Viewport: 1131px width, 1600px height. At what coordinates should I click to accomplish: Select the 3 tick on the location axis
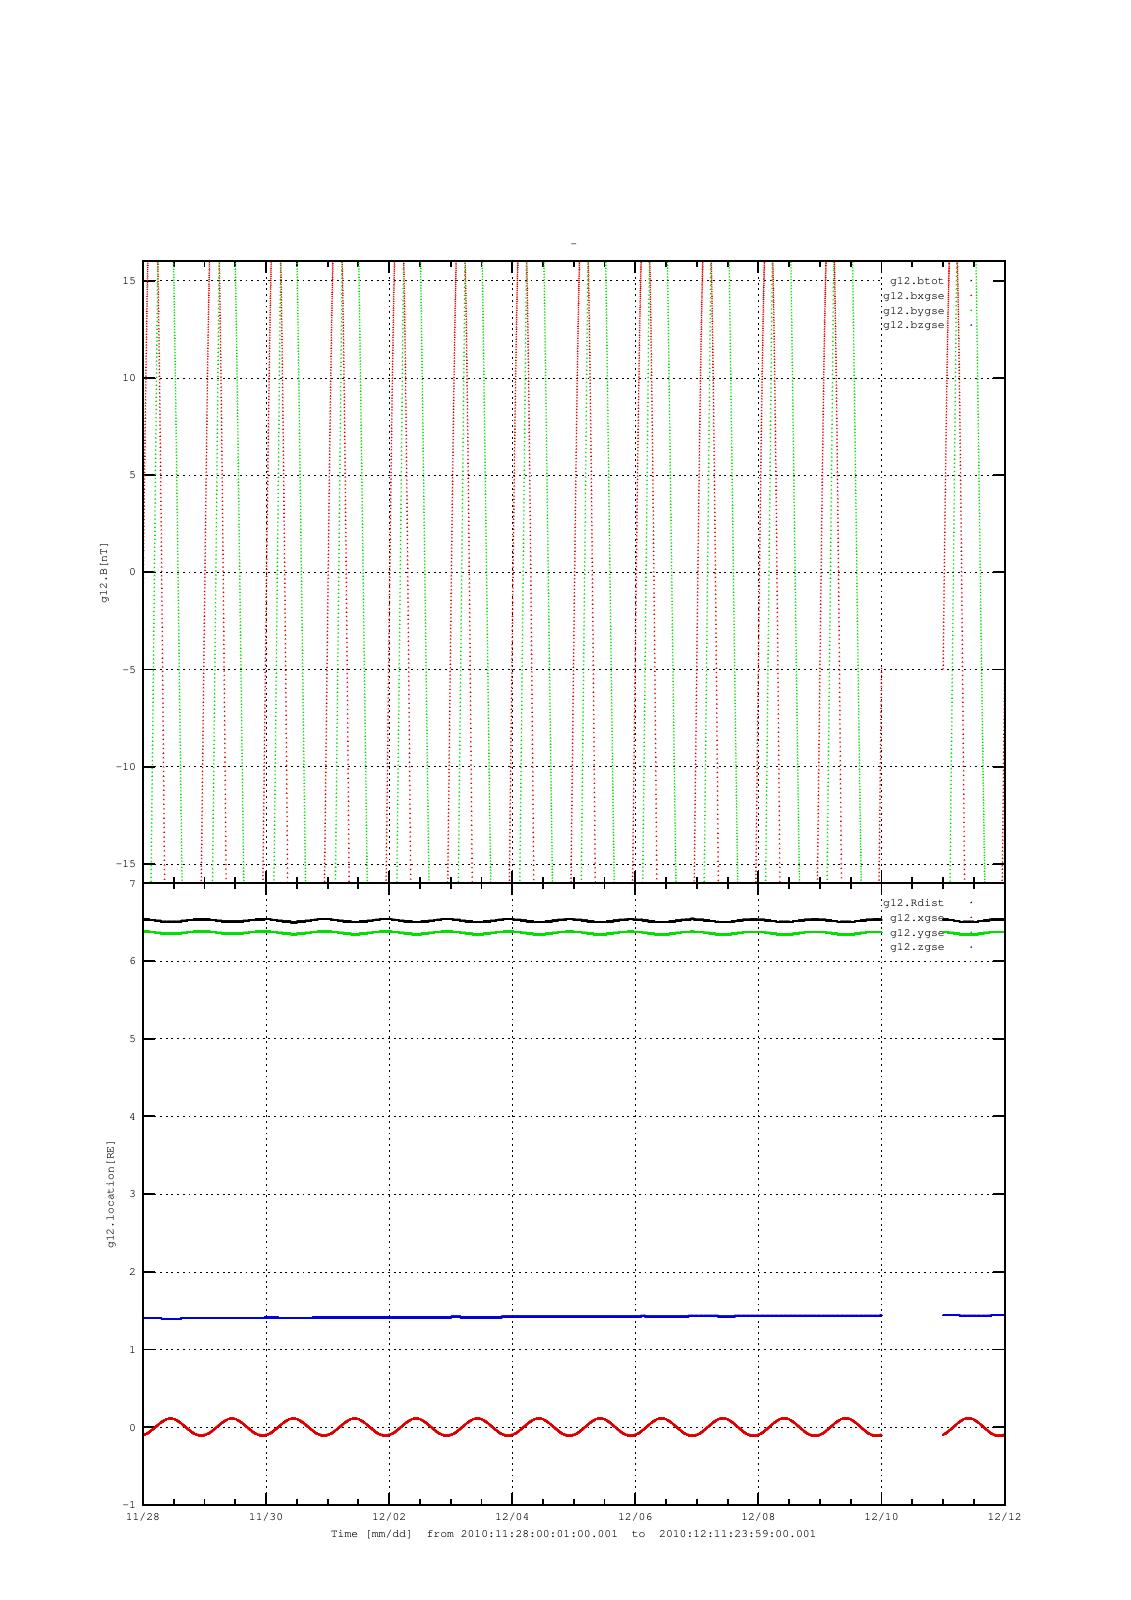point(132,1194)
